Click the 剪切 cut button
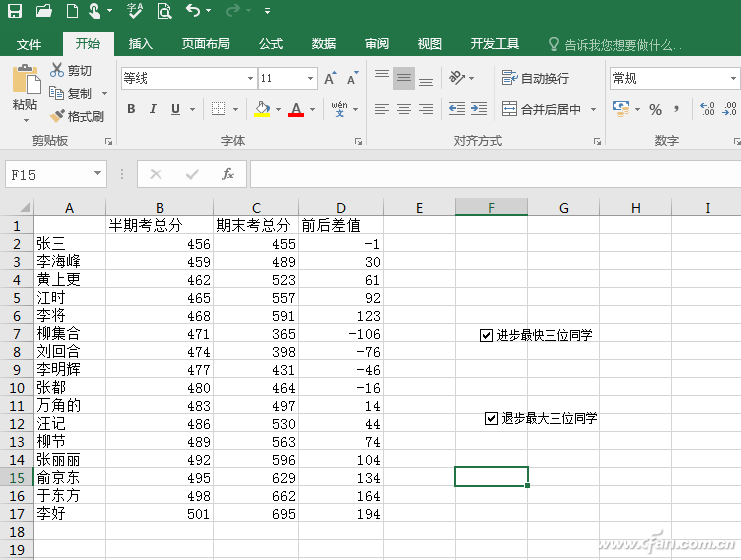This screenshot has width=741, height=560. (x=71, y=70)
